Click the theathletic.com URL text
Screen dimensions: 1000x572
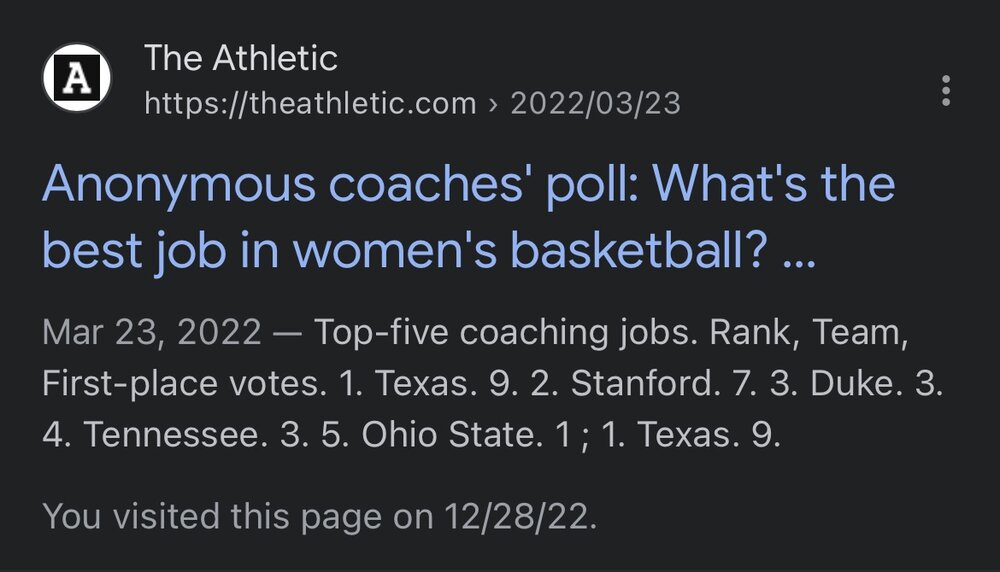pyautogui.click(x=310, y=103)
